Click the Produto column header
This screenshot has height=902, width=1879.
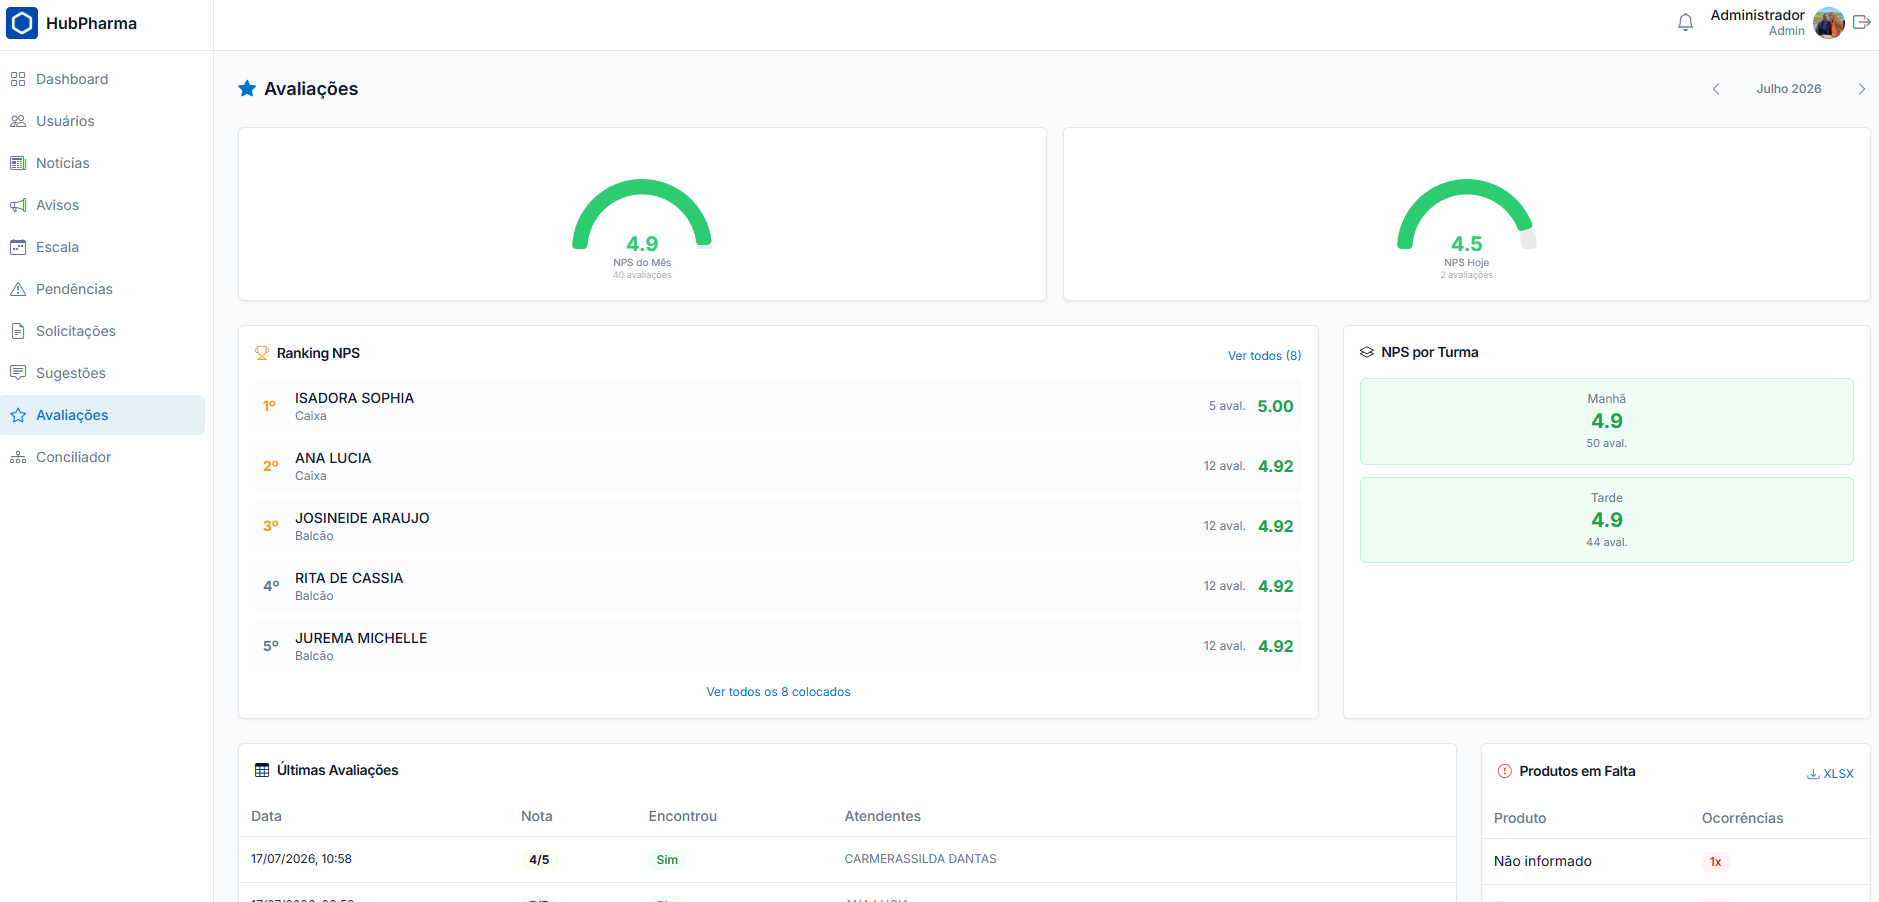point(1520,818)
